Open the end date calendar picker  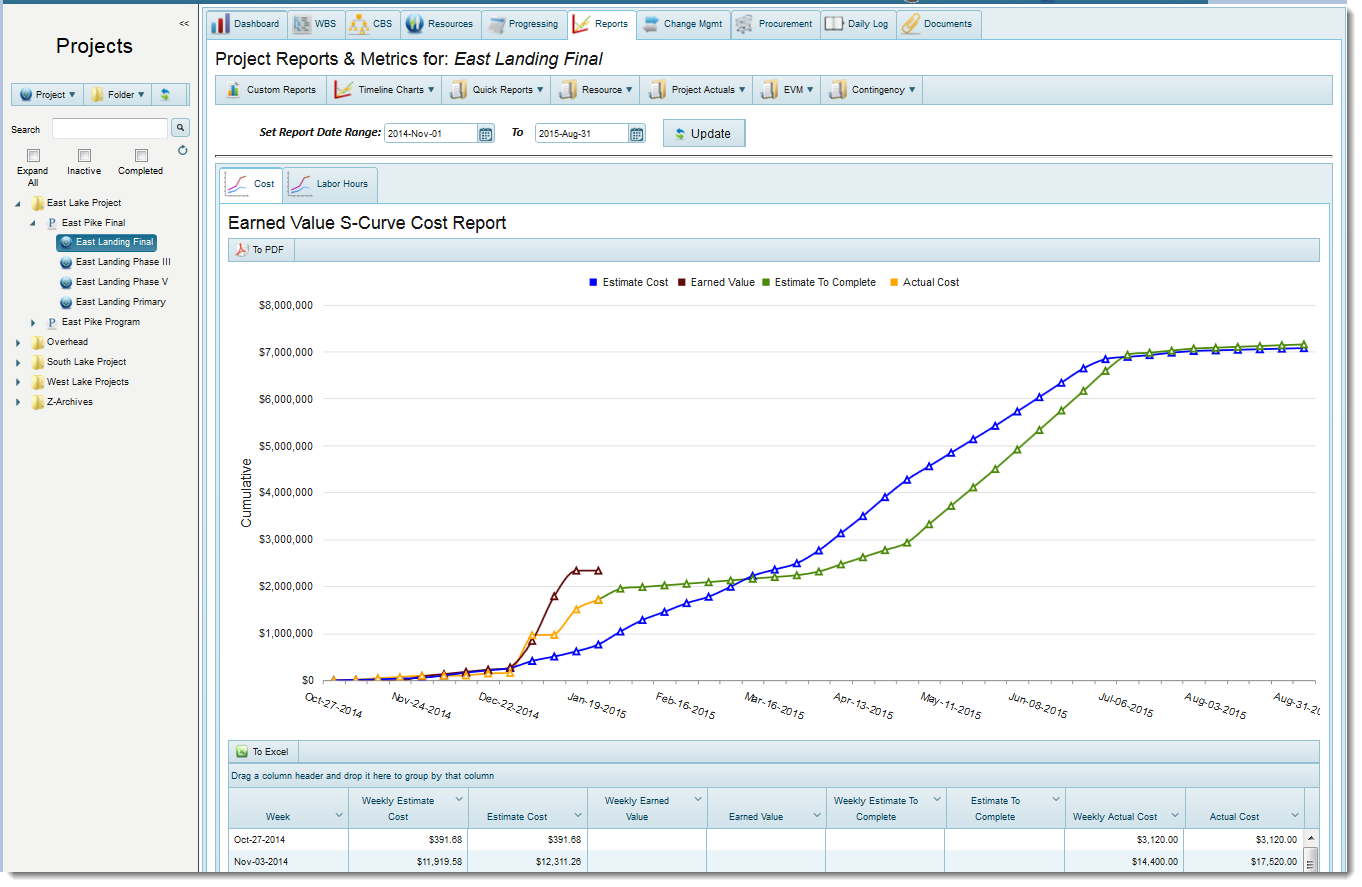[637, 134]
